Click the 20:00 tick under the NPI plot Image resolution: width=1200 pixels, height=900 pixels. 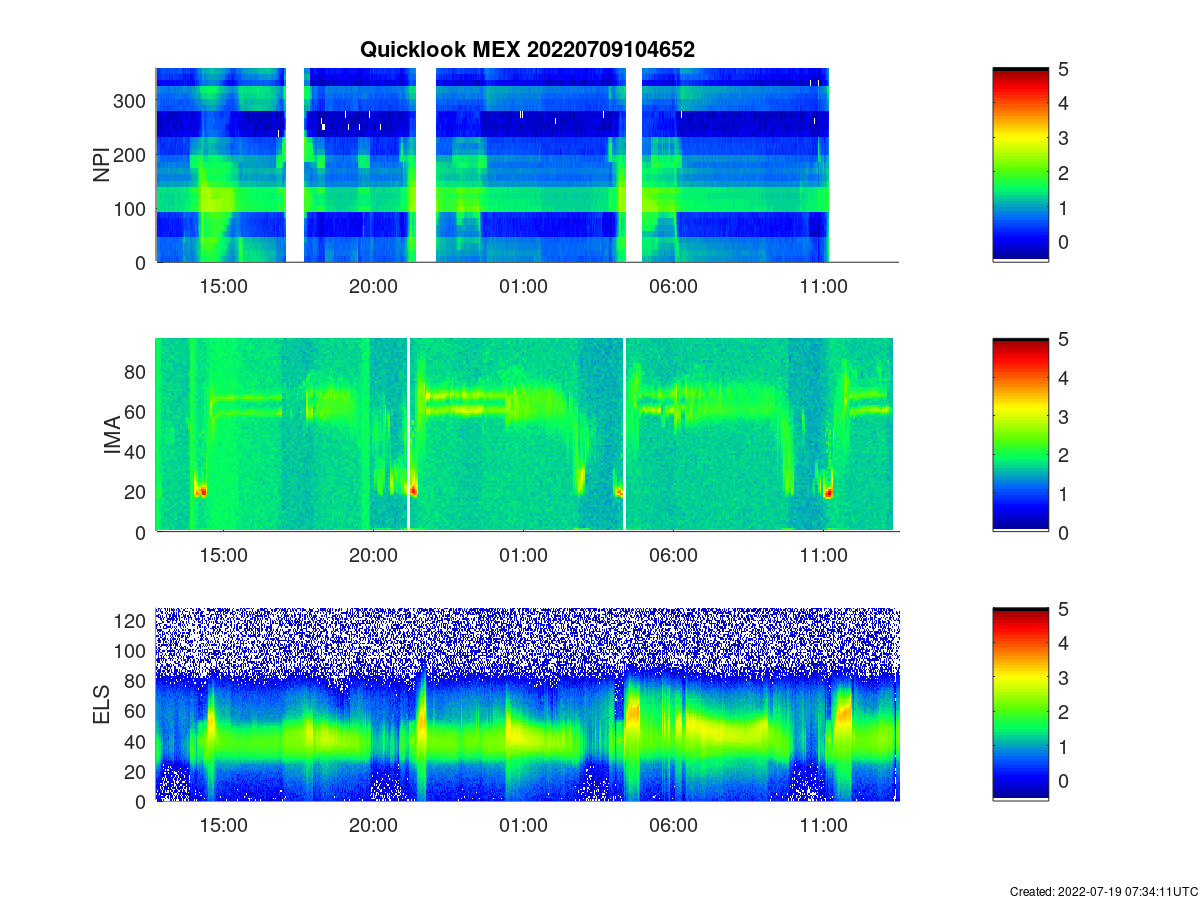[x=374, y=286]
